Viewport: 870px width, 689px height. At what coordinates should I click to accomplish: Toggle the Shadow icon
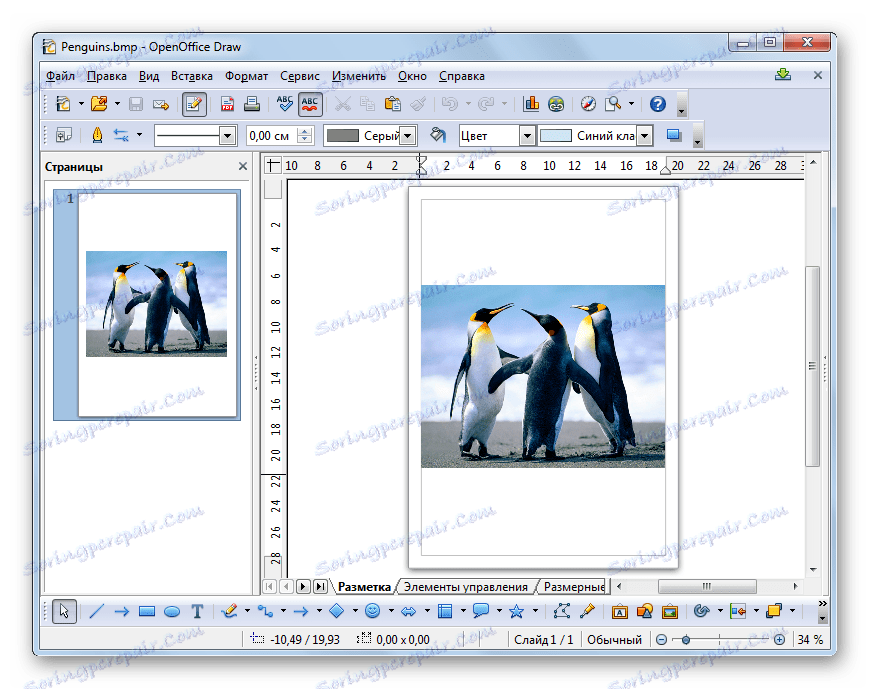(x=674, y=135)
